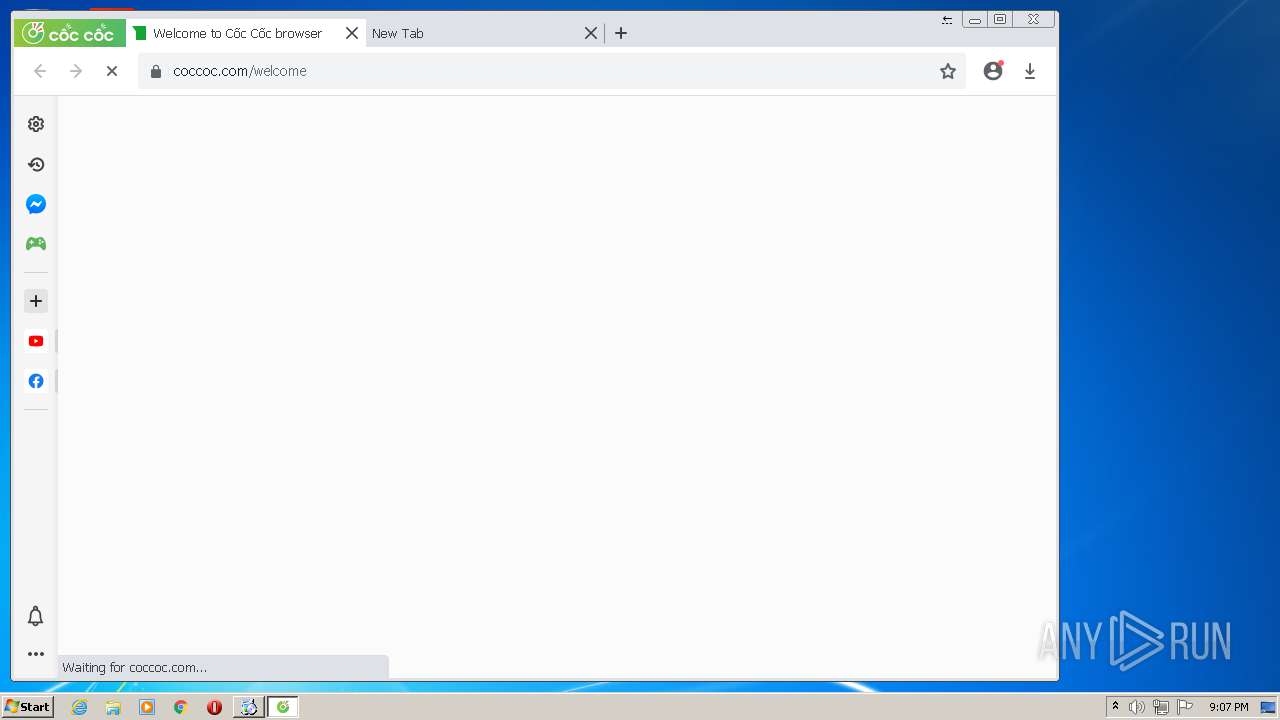The width and height of the screenshot is (1280, 720).
Task: Open YouTube sidebar shortcut
Action: click(x=36, y=341)
